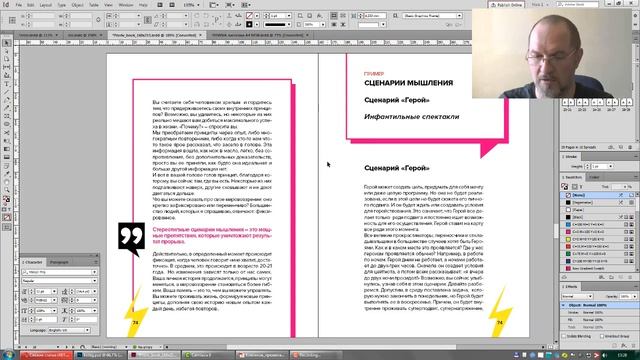Select the Rectangle Frame tool

coord(7,116)
